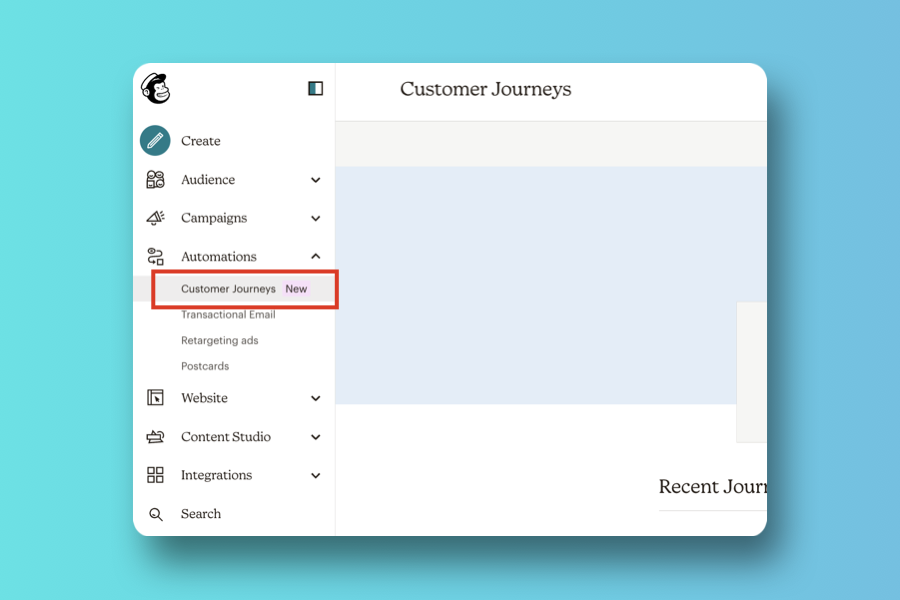
Task: Click the Content Studio icon
Action: [155, 437]
